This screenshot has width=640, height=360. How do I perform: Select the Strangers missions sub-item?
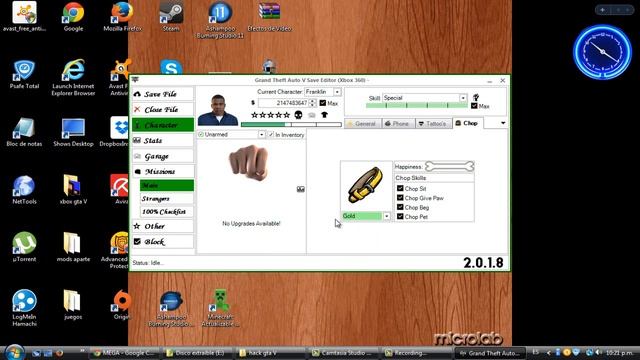point(167,199)
